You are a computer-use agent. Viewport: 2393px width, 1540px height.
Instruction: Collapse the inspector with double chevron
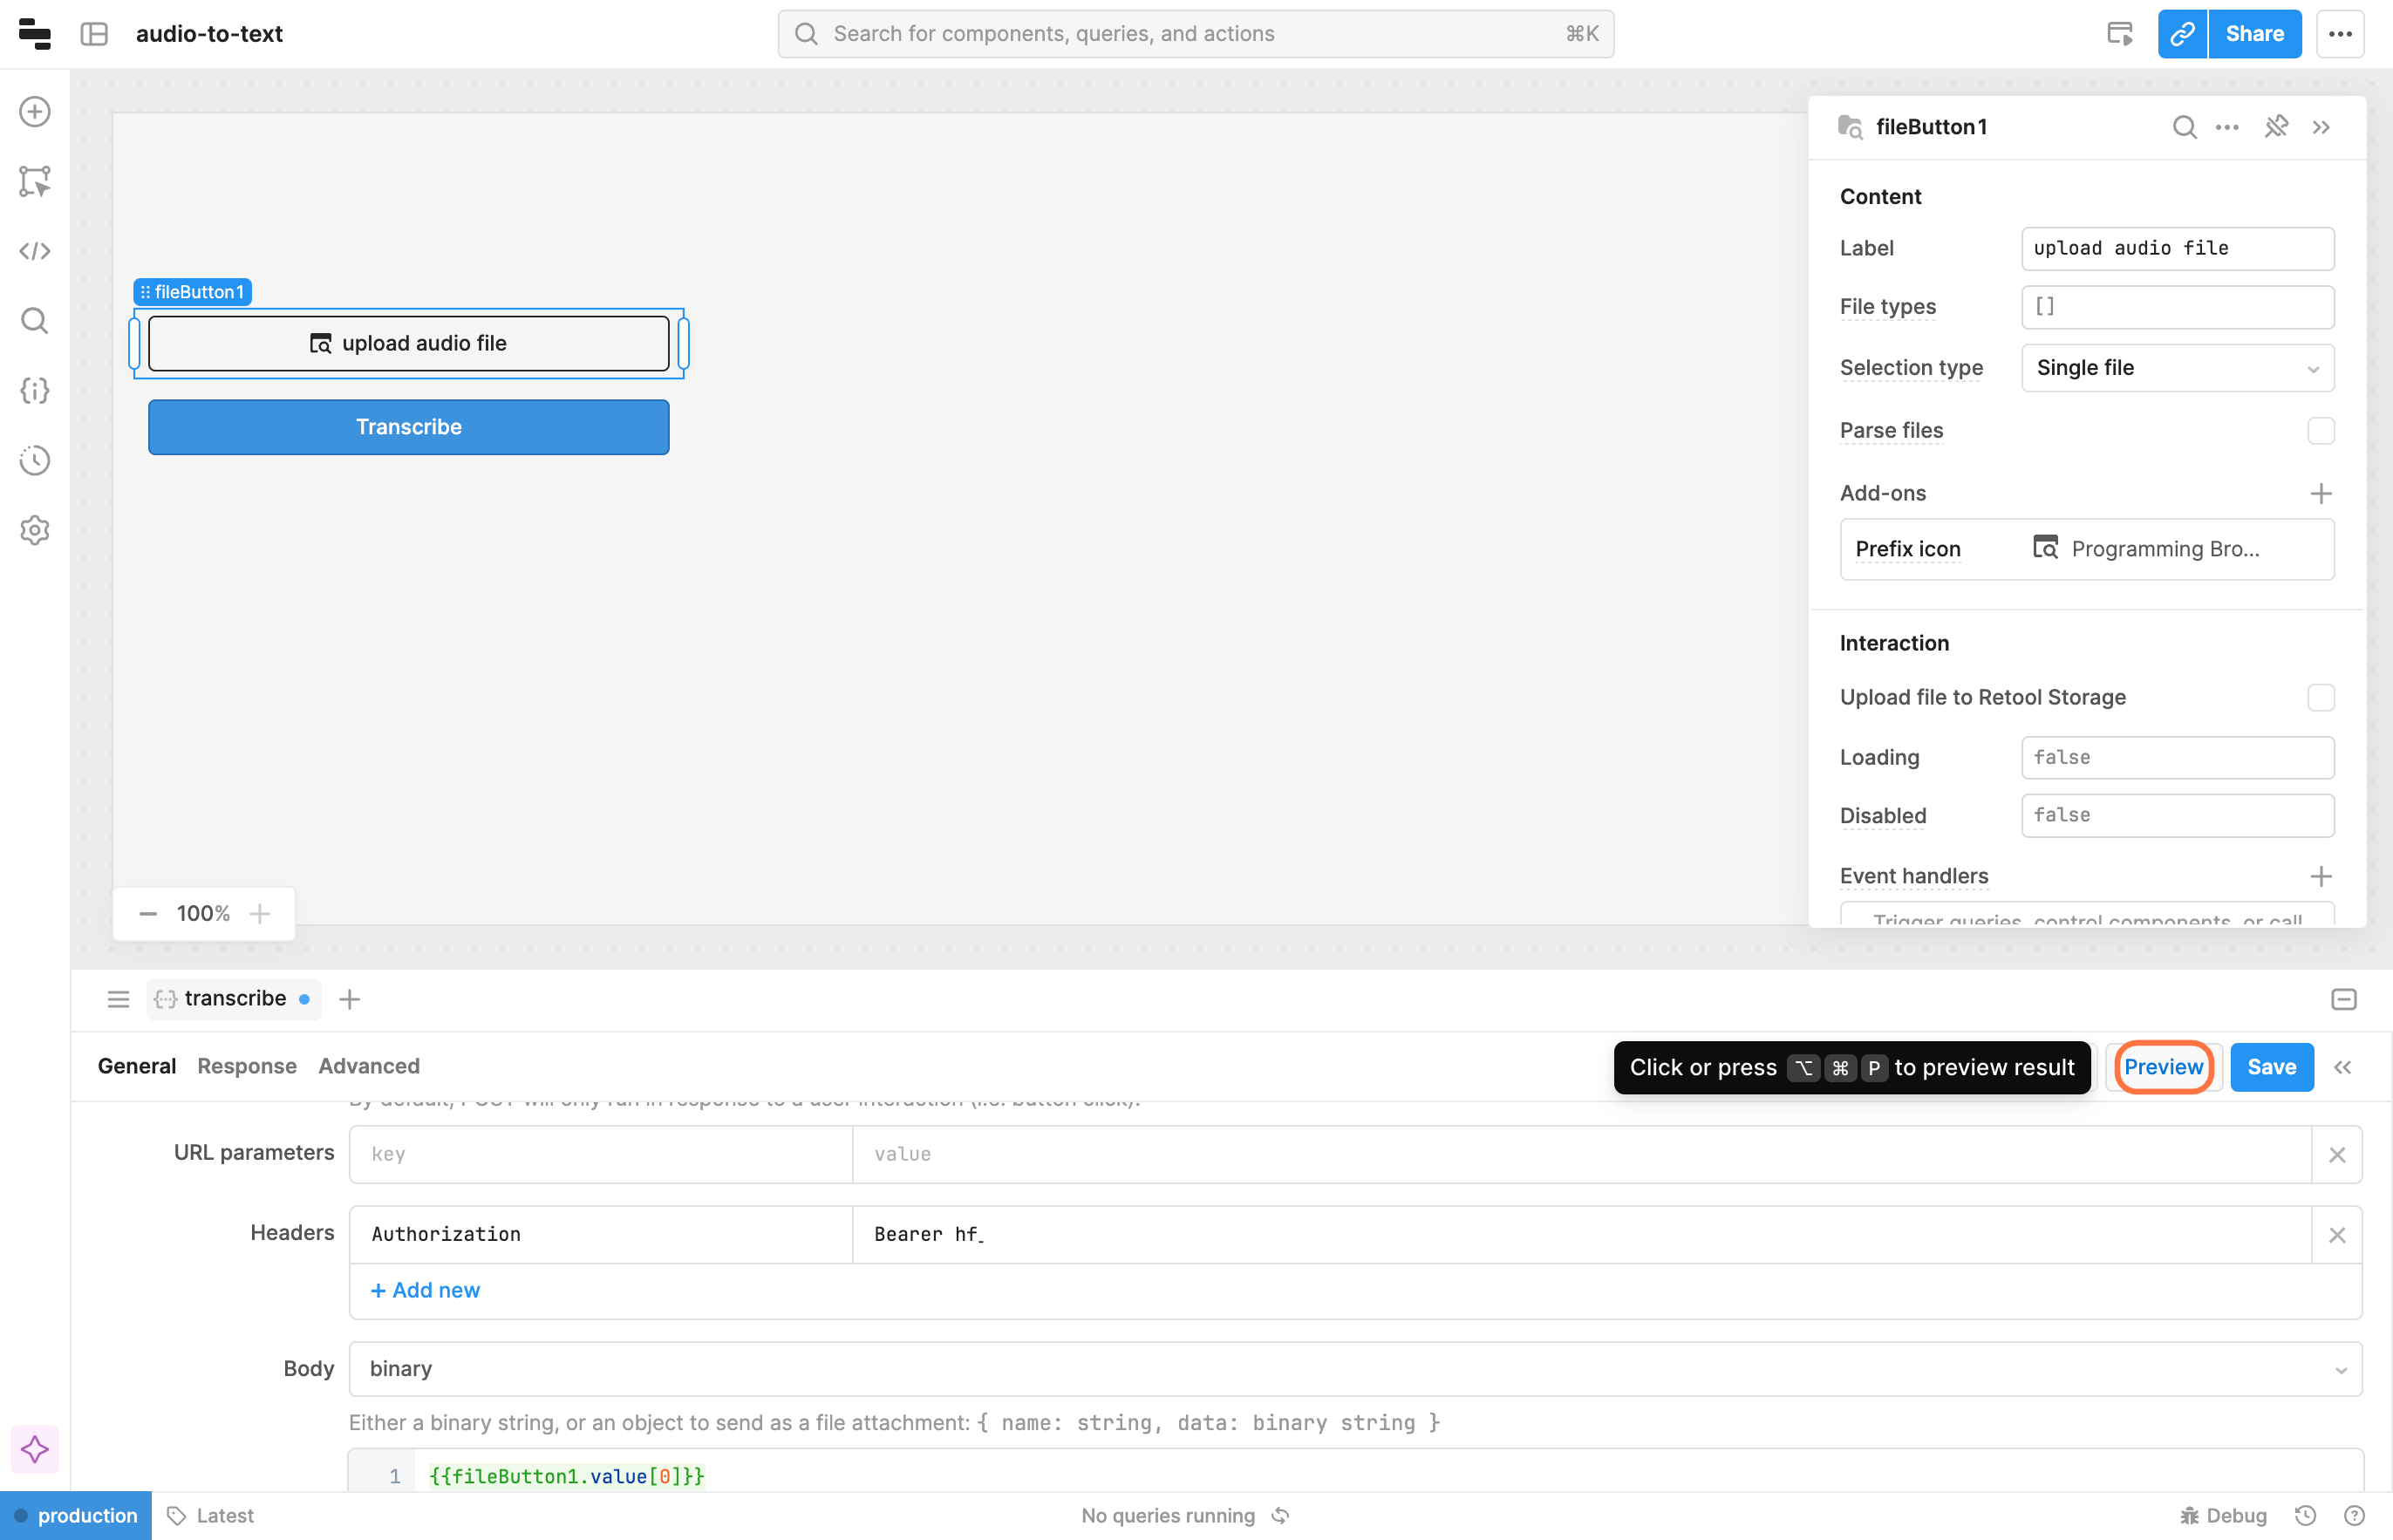(x=2321, y=127)
